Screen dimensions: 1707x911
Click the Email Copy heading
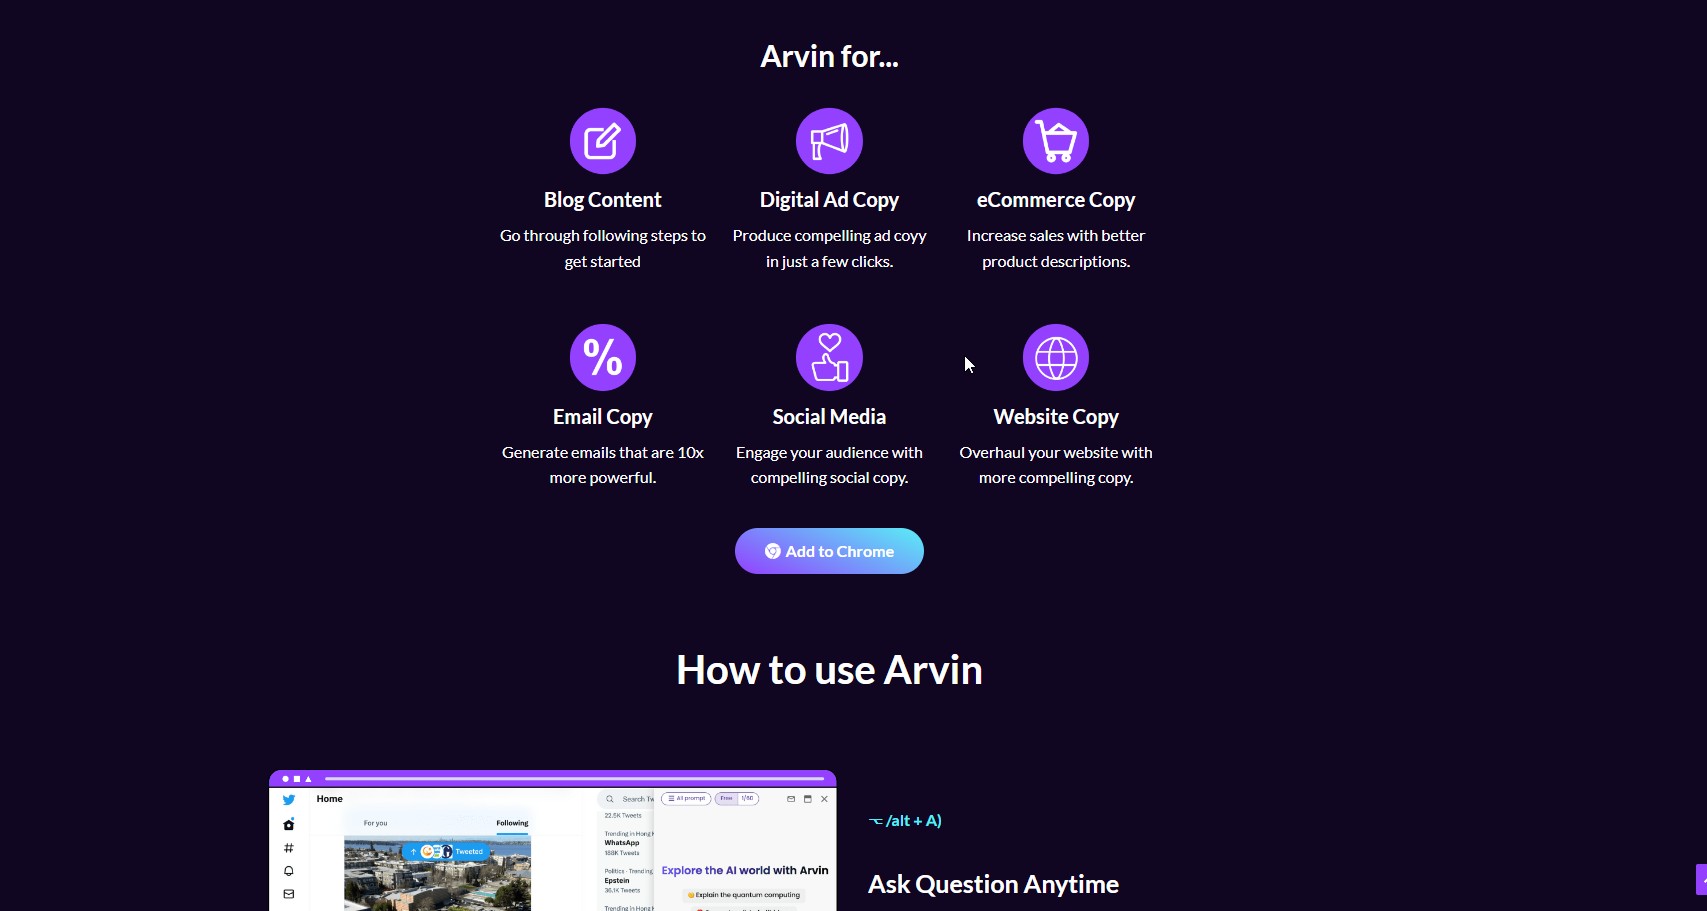click(x=602, y=417)
